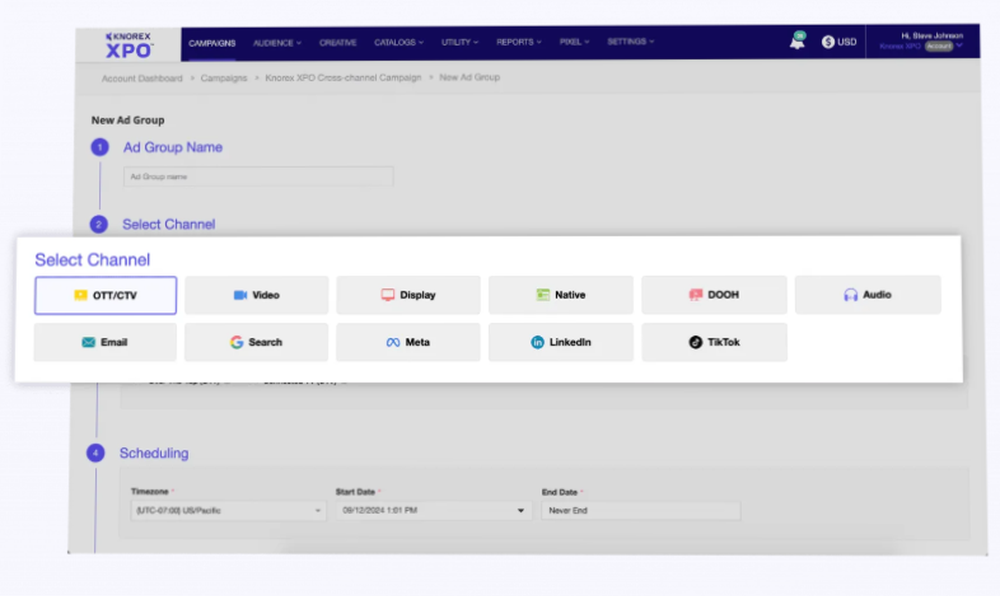Viewport: 1000px width, 596px height.
Task: Select the Email channel
Action: click(x=105, y=342)
